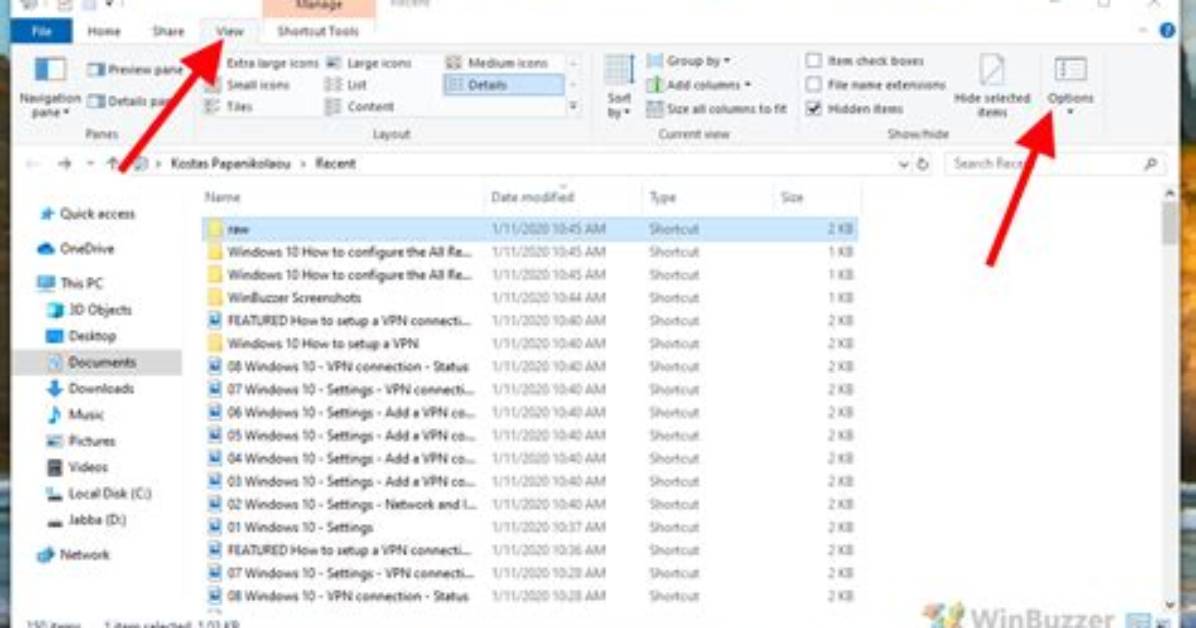Image resolution: width=1196 pixels, height=628 pixels.
Task: Toggle the Details pane
Action: pyautogui.click(x=130, y=101)
